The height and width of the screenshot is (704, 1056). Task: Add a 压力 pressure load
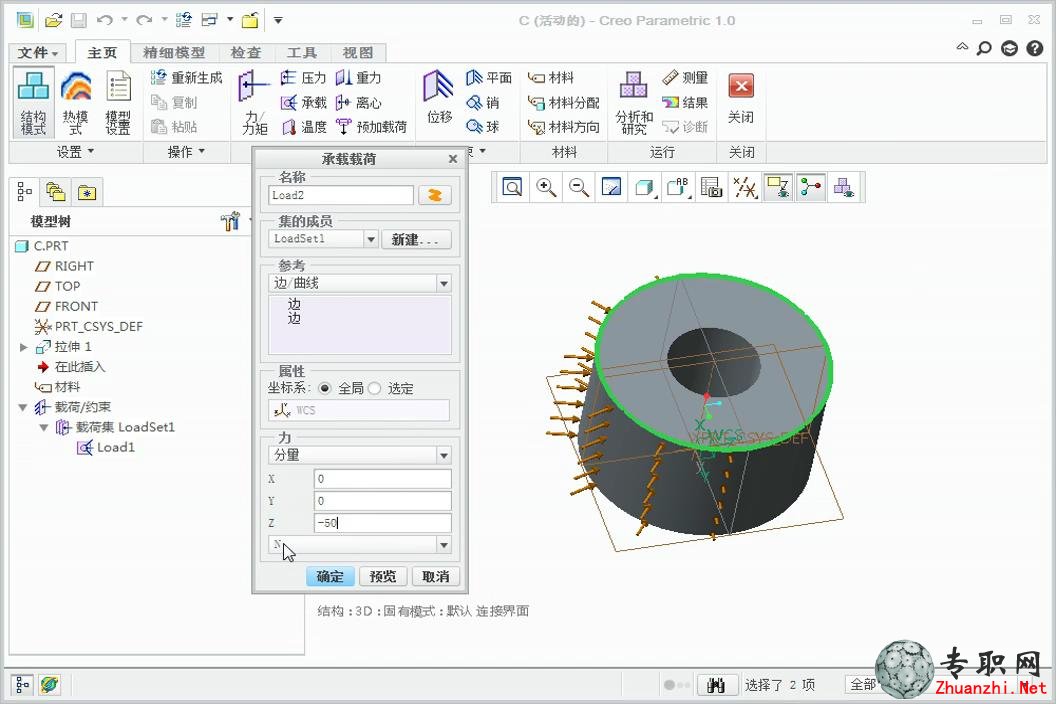[x=303, y=77]
